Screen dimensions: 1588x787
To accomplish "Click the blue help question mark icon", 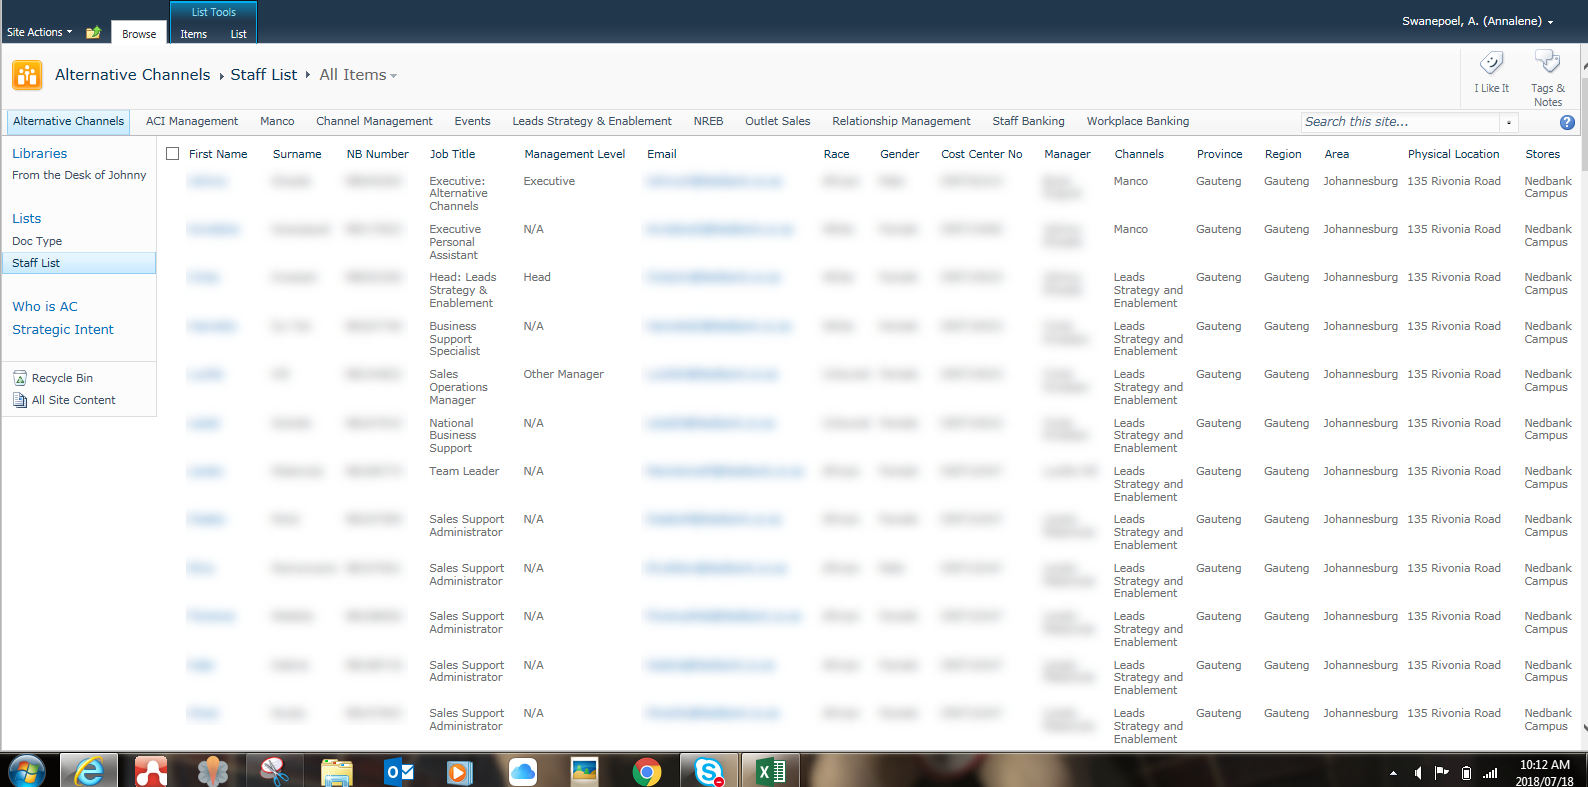I will 1567,122.
